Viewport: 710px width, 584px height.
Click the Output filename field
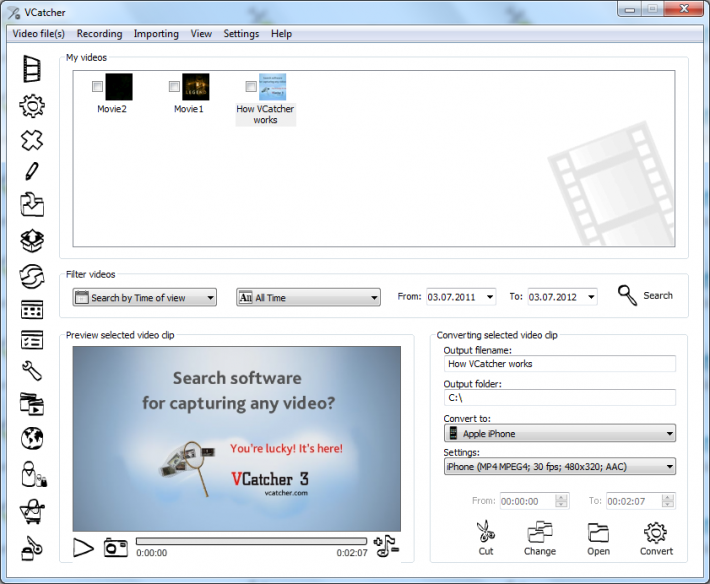coord(560,364)
